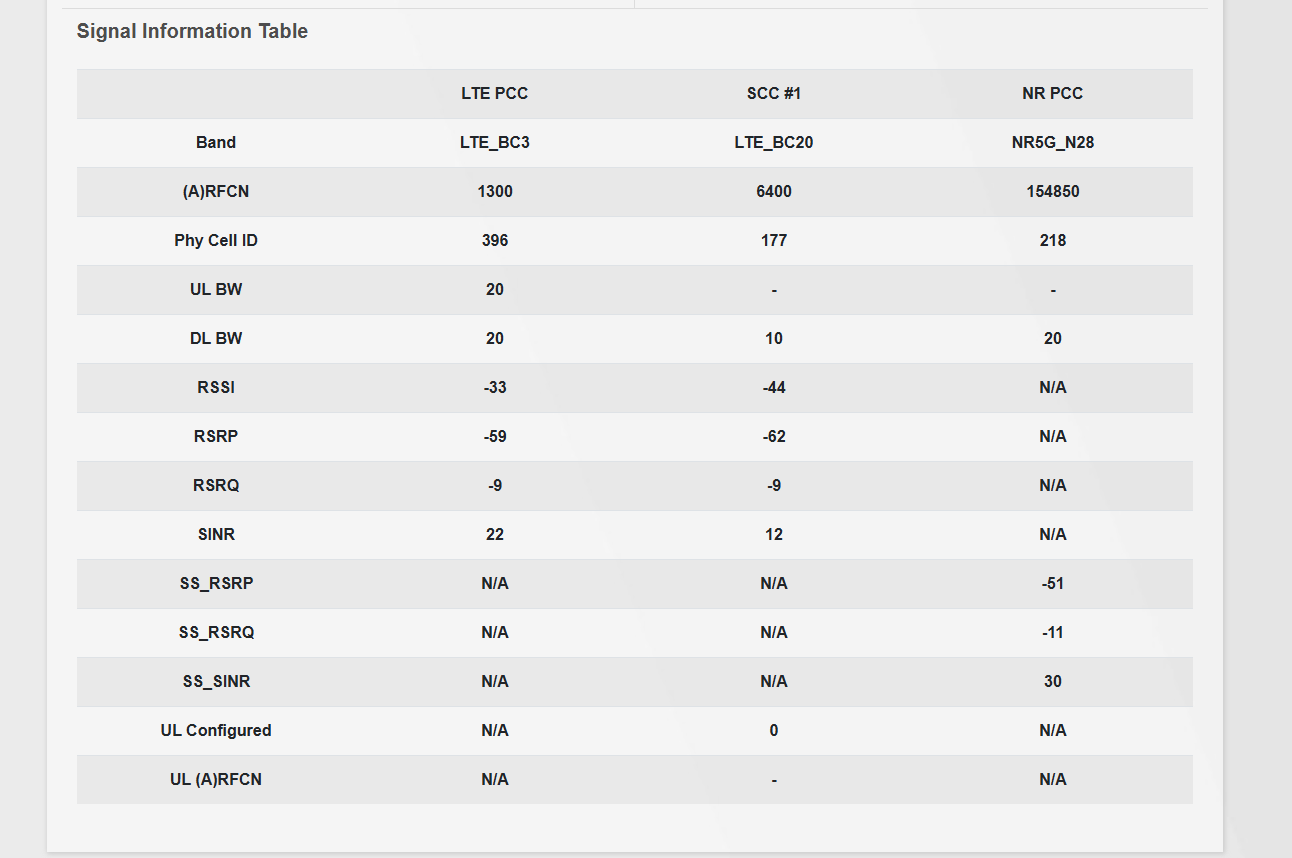The image size is (1292, 858).
Task: Select the SINR value 22
Action: (494, 534)
